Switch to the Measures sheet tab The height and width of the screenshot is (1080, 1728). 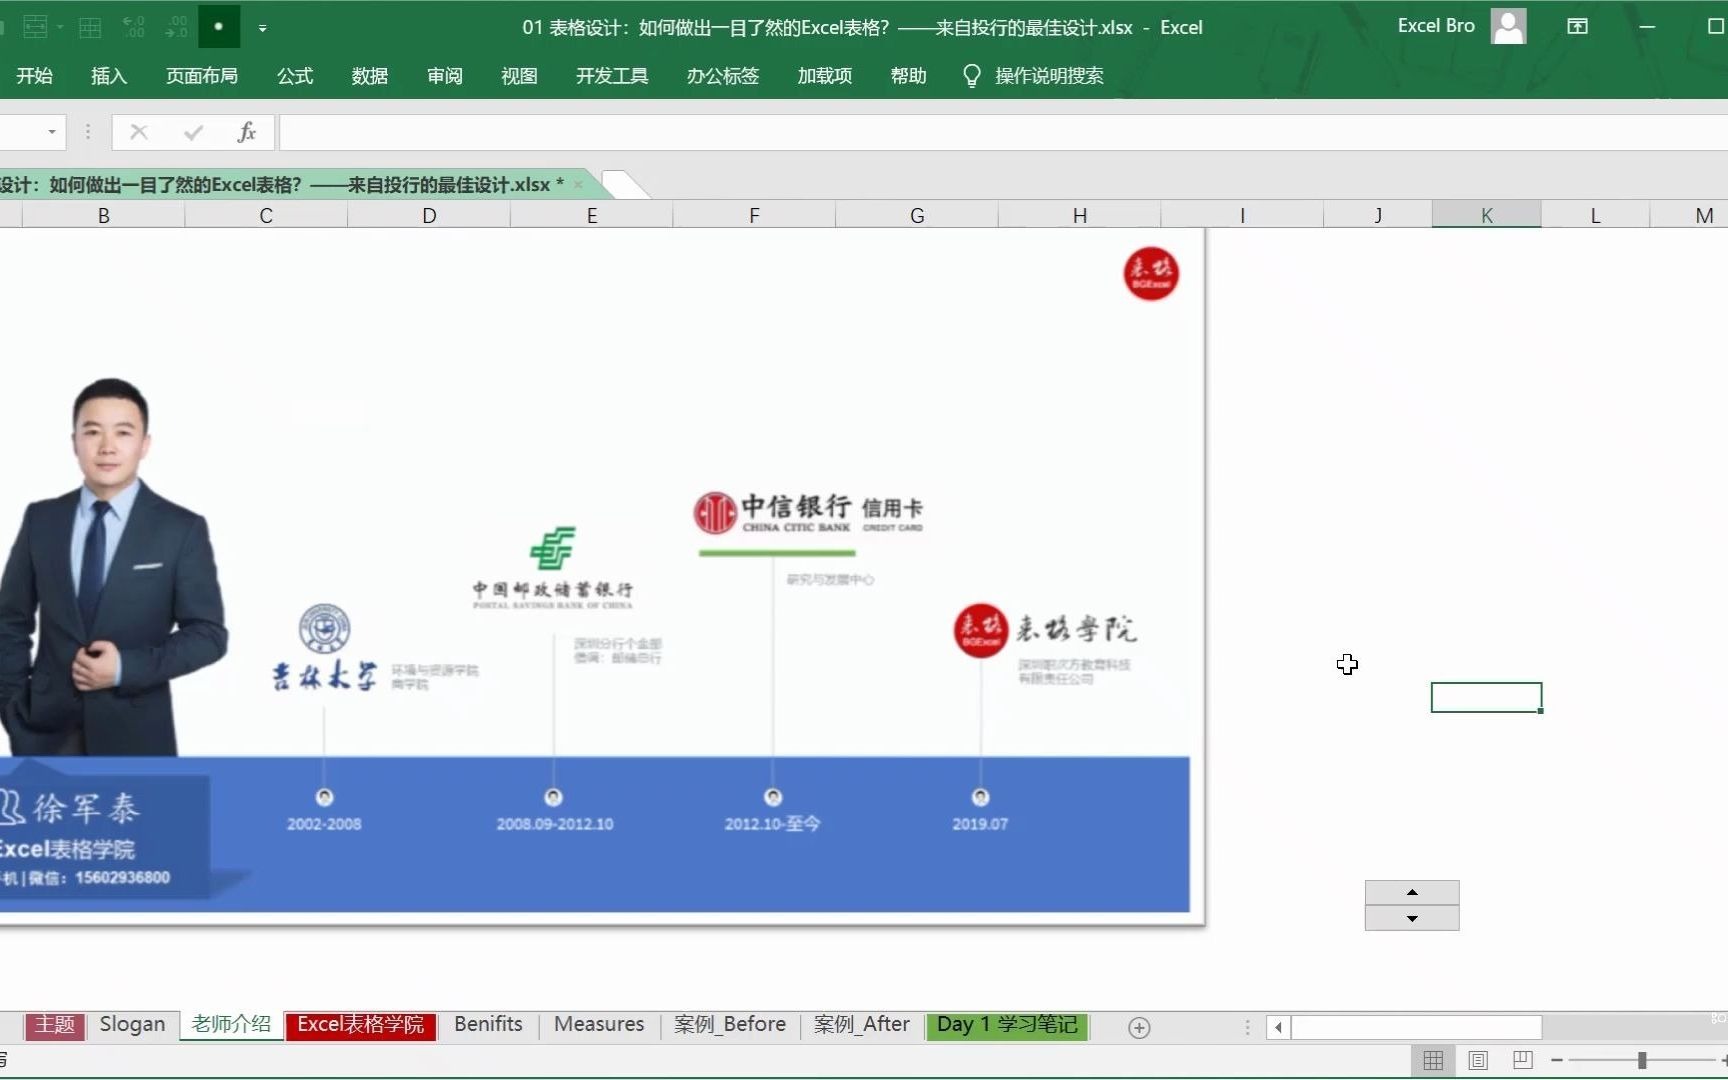click(599, 1025)
